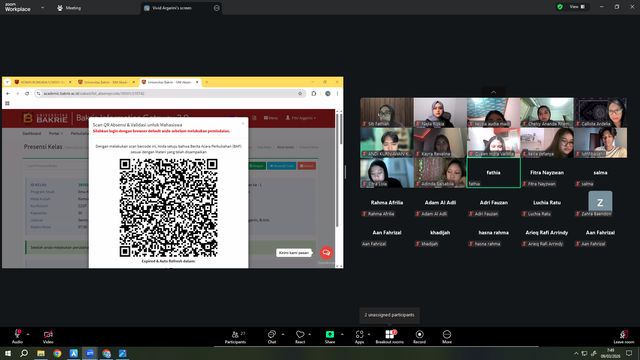Expand the caret next to React

310,334
